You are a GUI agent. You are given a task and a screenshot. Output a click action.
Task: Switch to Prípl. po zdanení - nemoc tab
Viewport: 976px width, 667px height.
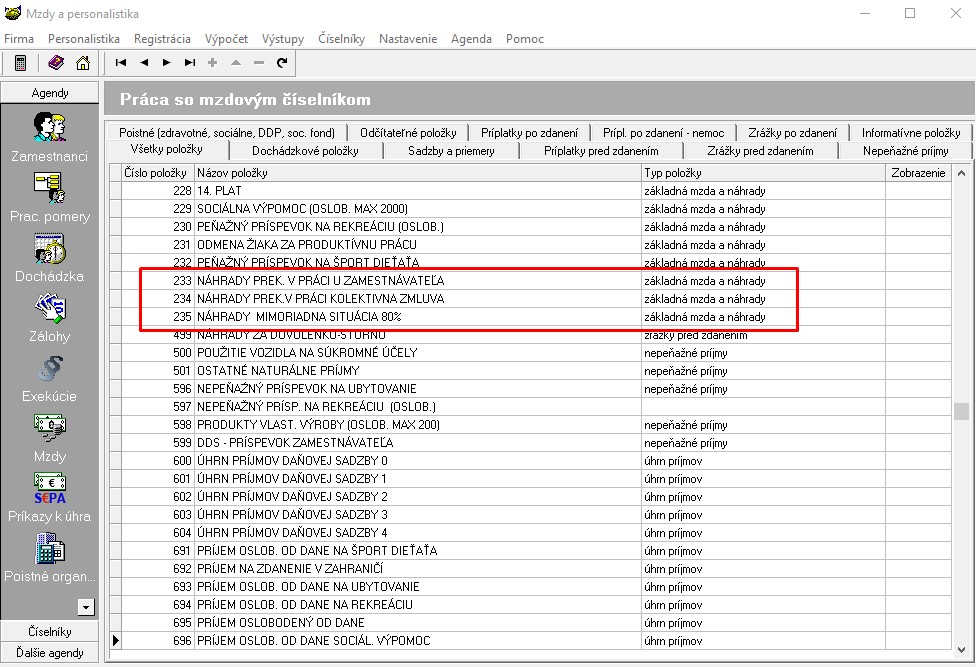[x=664, y=133]
